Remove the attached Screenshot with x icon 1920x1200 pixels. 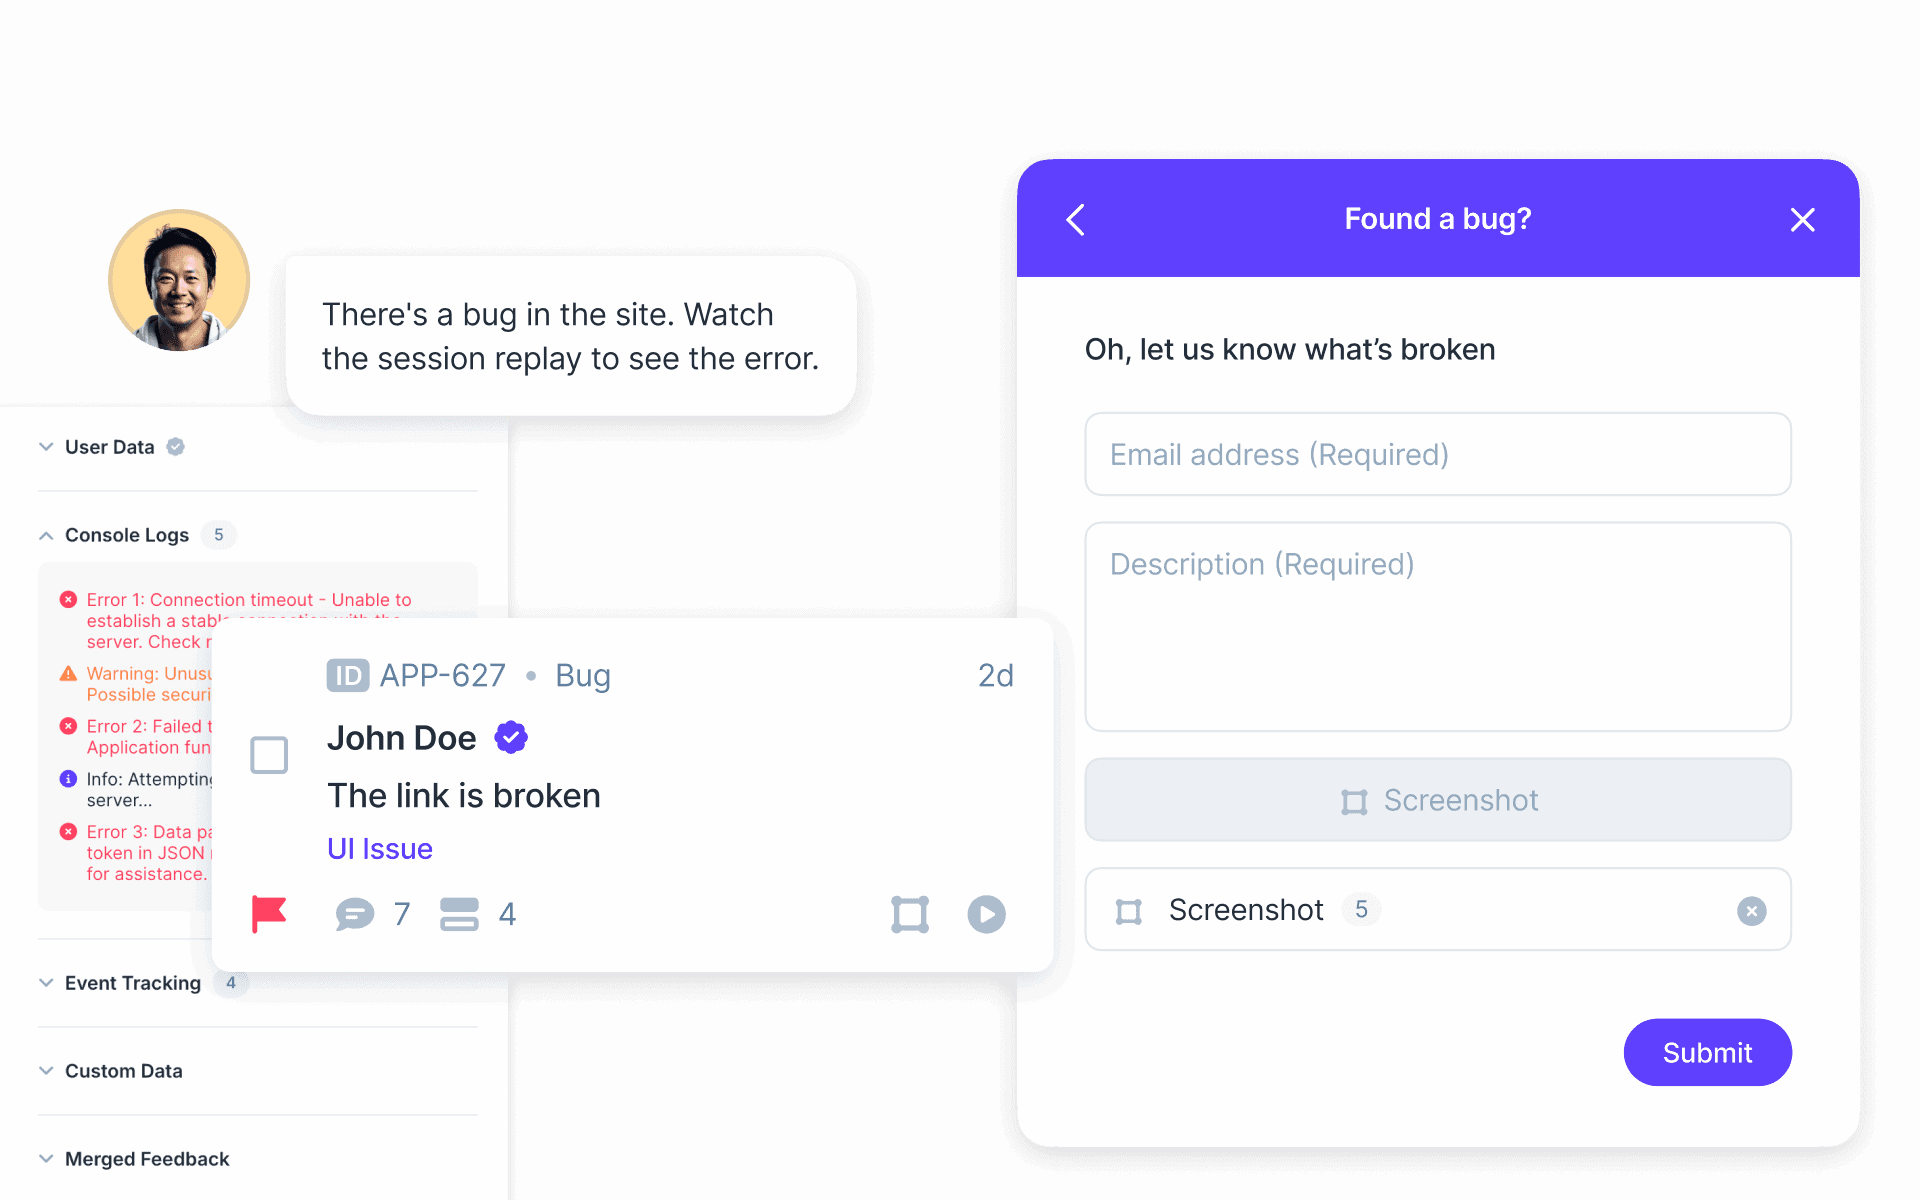pyautogui.click(x=1751, y=910)
